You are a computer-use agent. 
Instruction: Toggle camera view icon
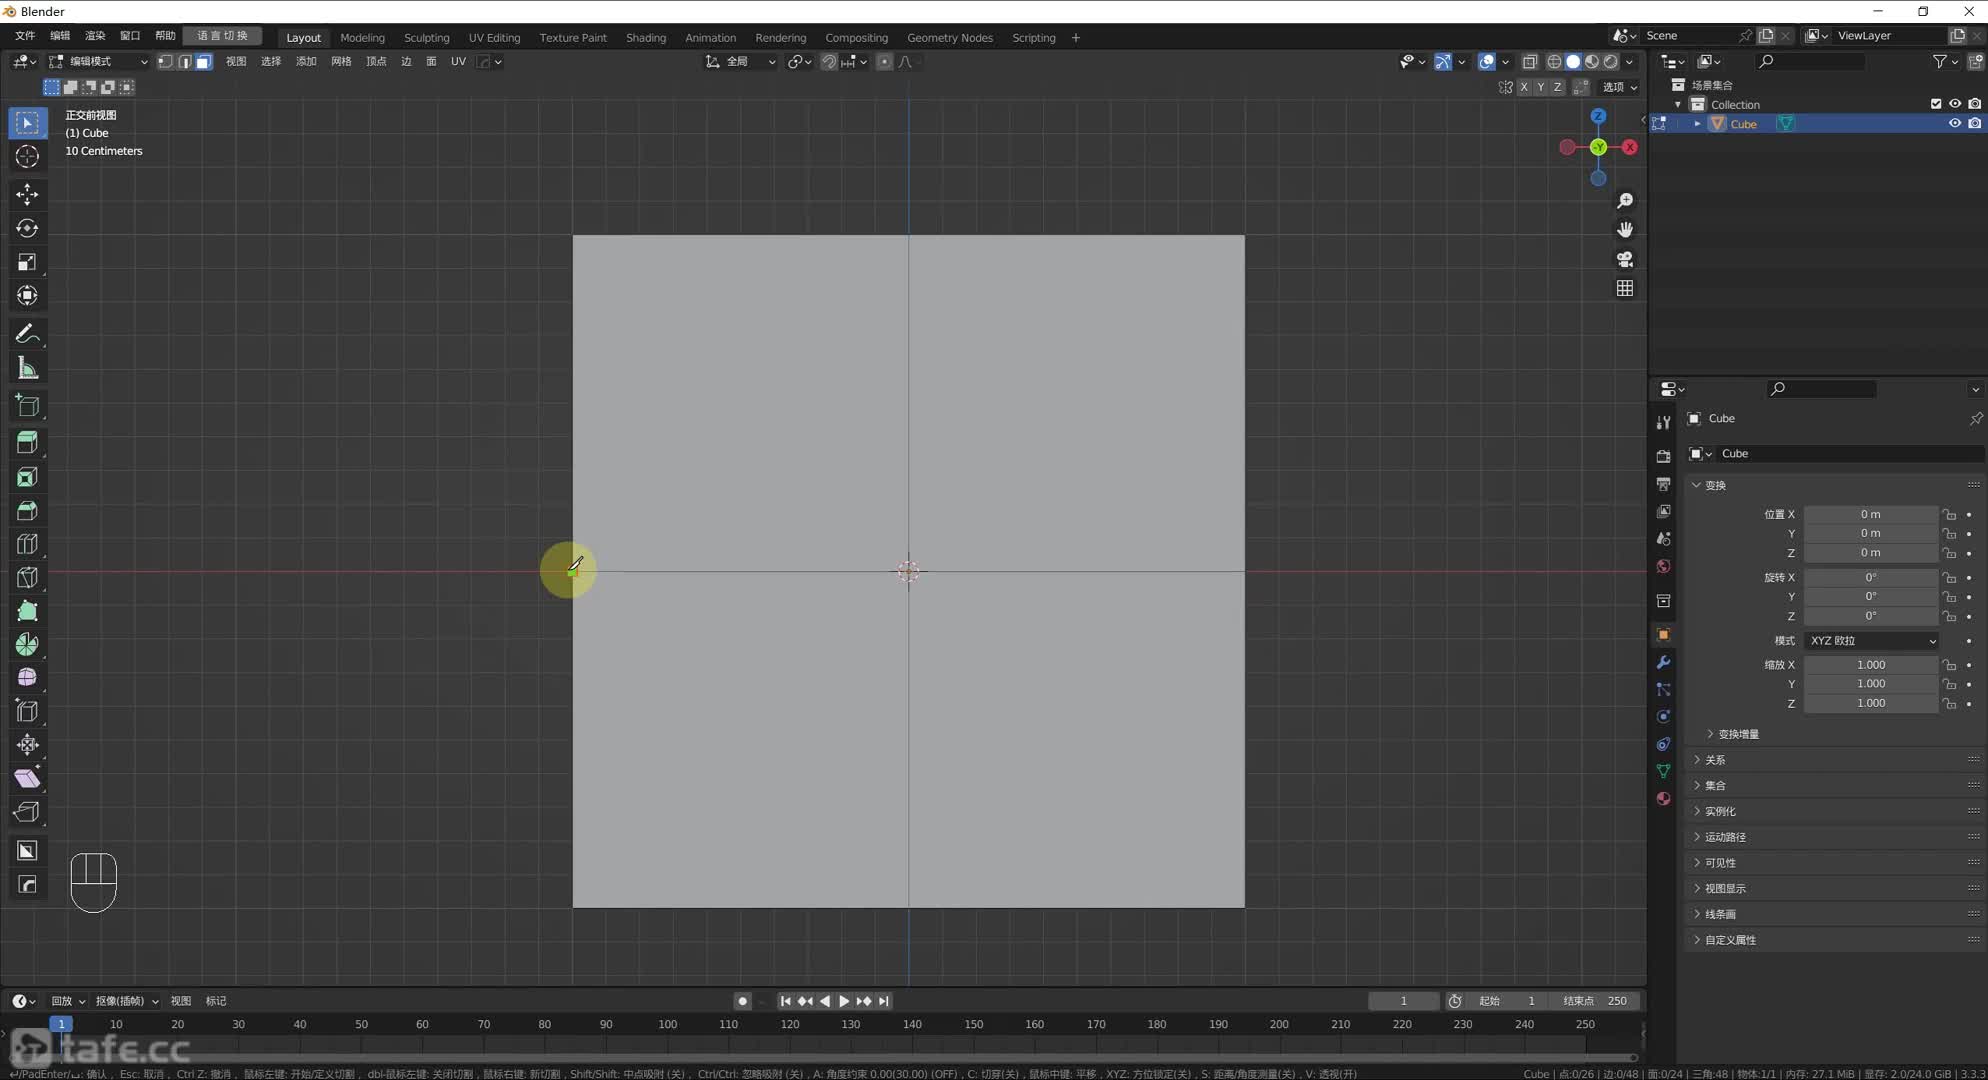click(1625, 259)
